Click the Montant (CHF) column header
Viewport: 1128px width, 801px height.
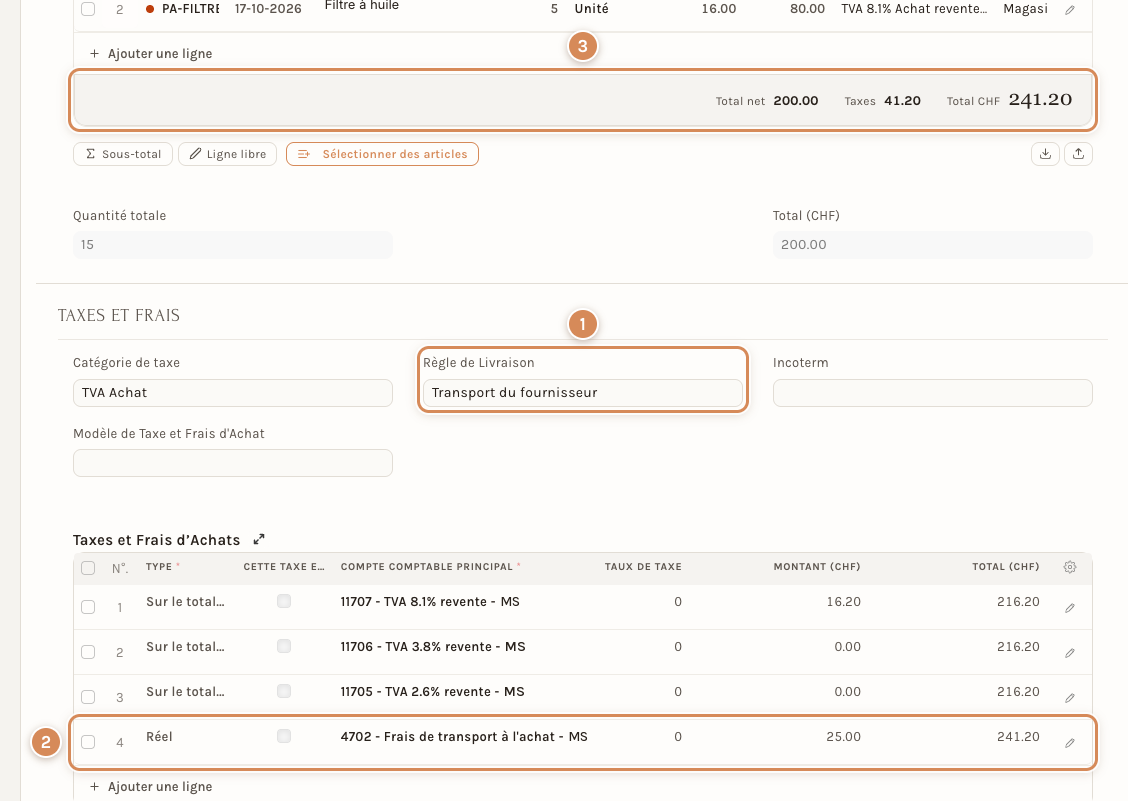(x=817, y=567)
